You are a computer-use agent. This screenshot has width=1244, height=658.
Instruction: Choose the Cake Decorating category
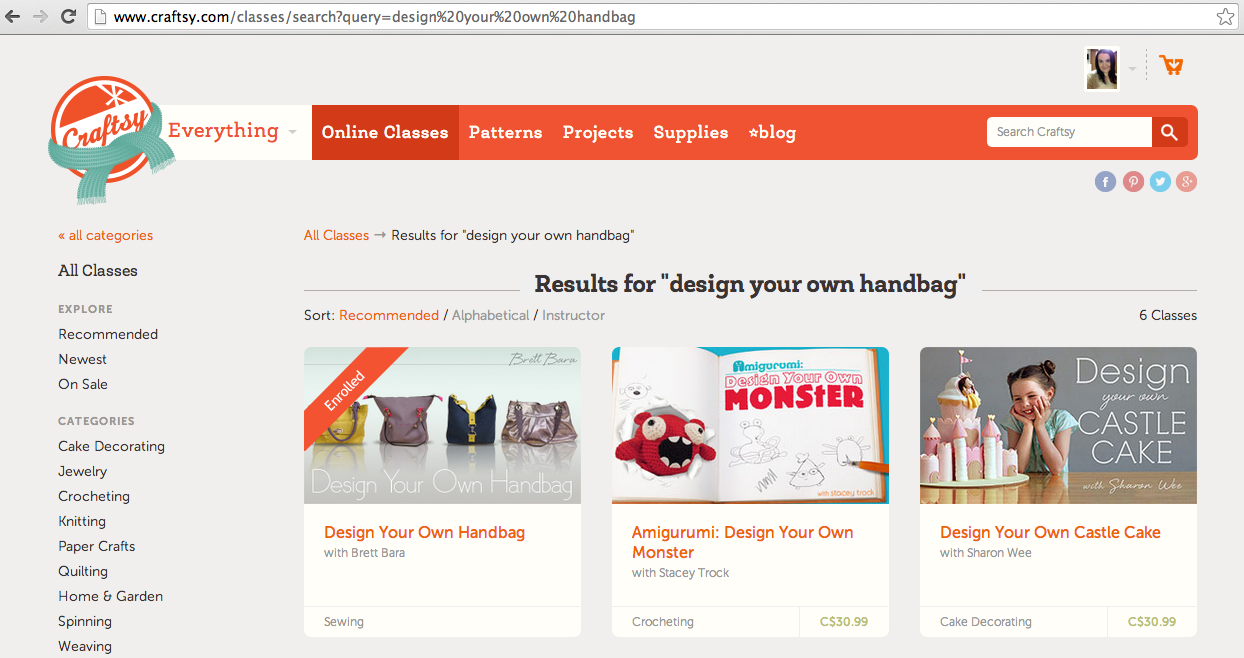[111, 446]
